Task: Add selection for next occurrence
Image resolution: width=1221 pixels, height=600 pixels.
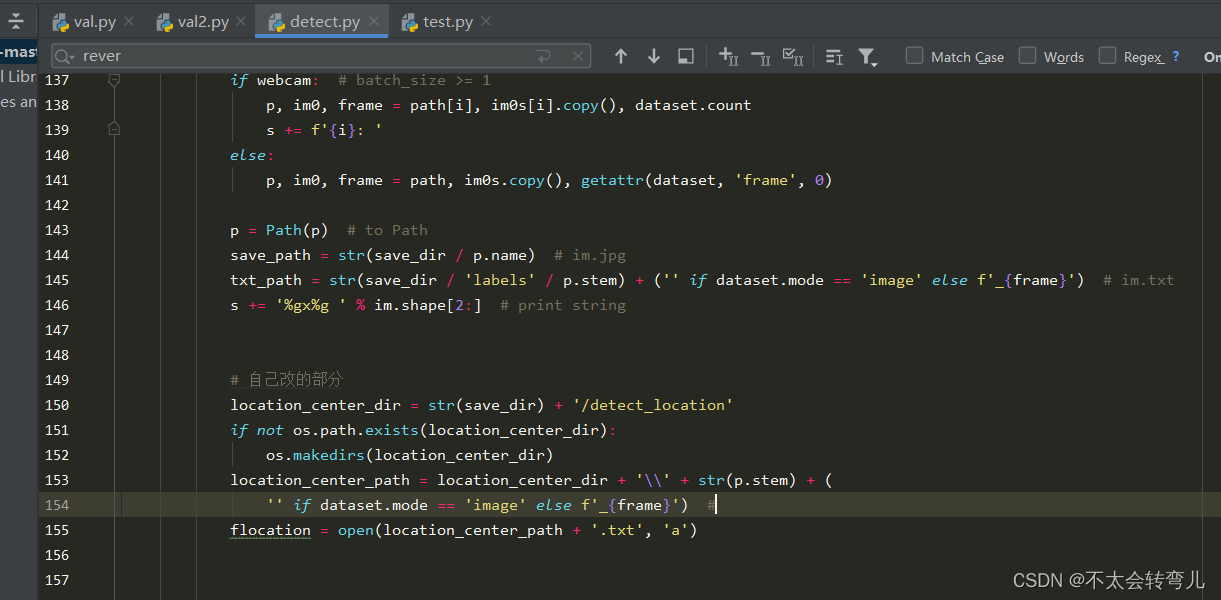Action: (x=728, y=57)
